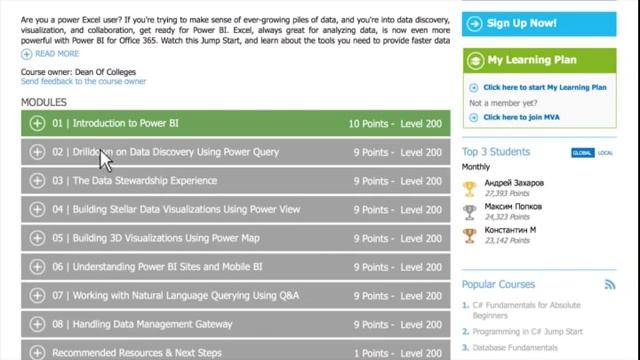Viewport: 640px width, 360px height.
Task: Open Programming in C# Jump Start course
Action: coord(527,331)
